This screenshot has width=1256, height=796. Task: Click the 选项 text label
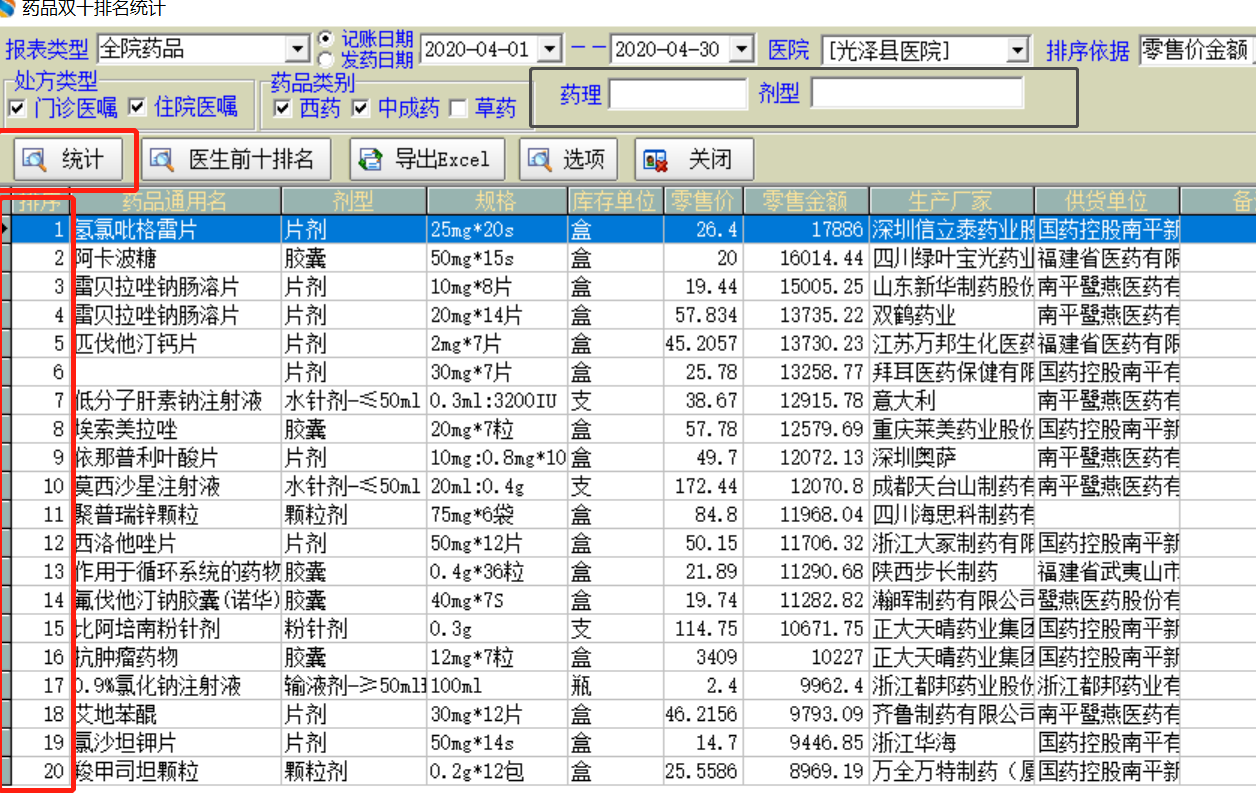[583, 160]
